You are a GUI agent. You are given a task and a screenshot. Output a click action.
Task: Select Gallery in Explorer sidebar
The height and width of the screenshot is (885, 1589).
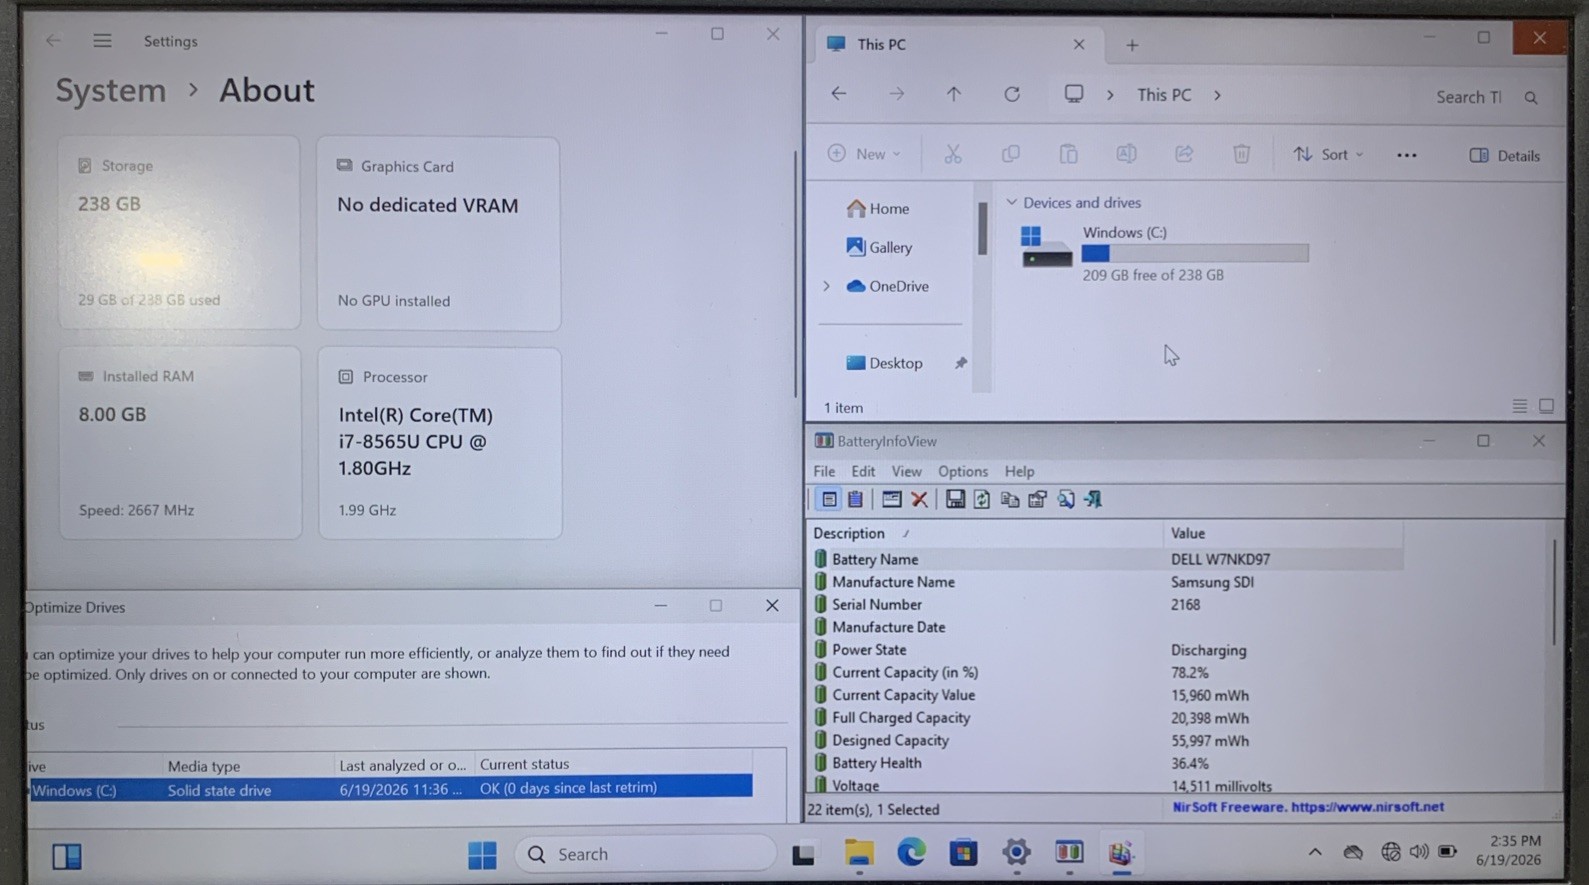tap(878, 247)
